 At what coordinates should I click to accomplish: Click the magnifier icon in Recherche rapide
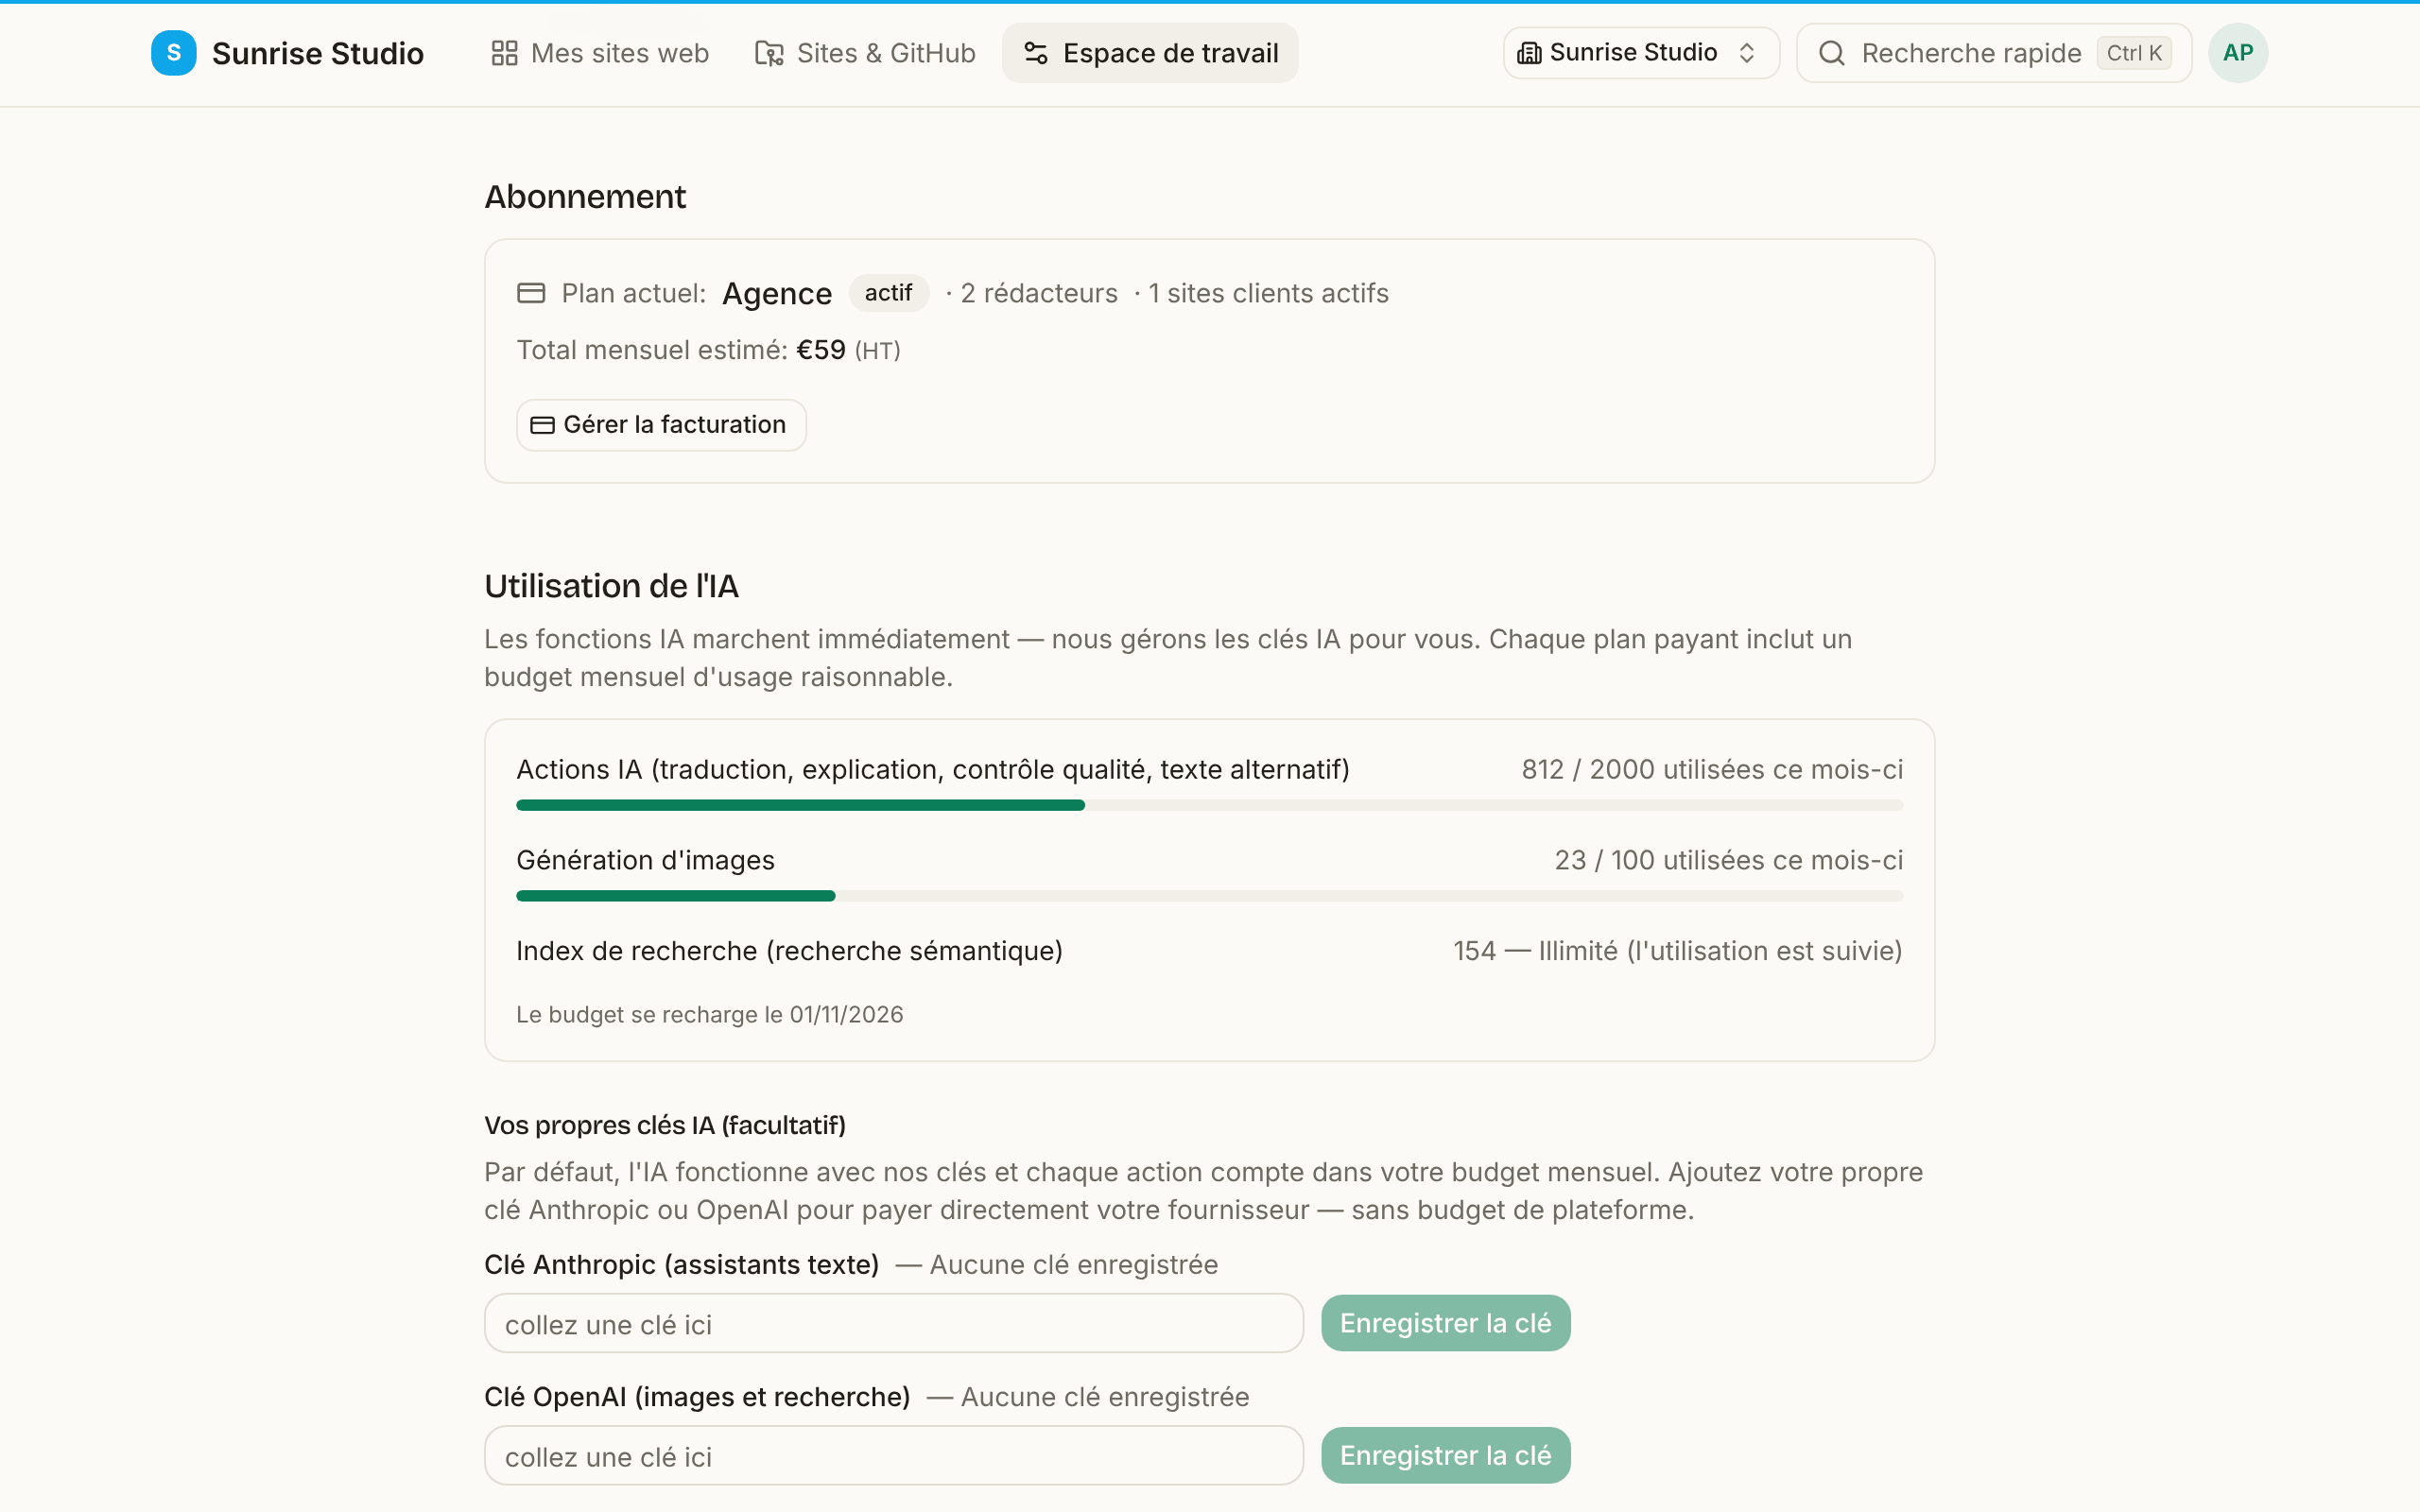tap(1831, 53)
